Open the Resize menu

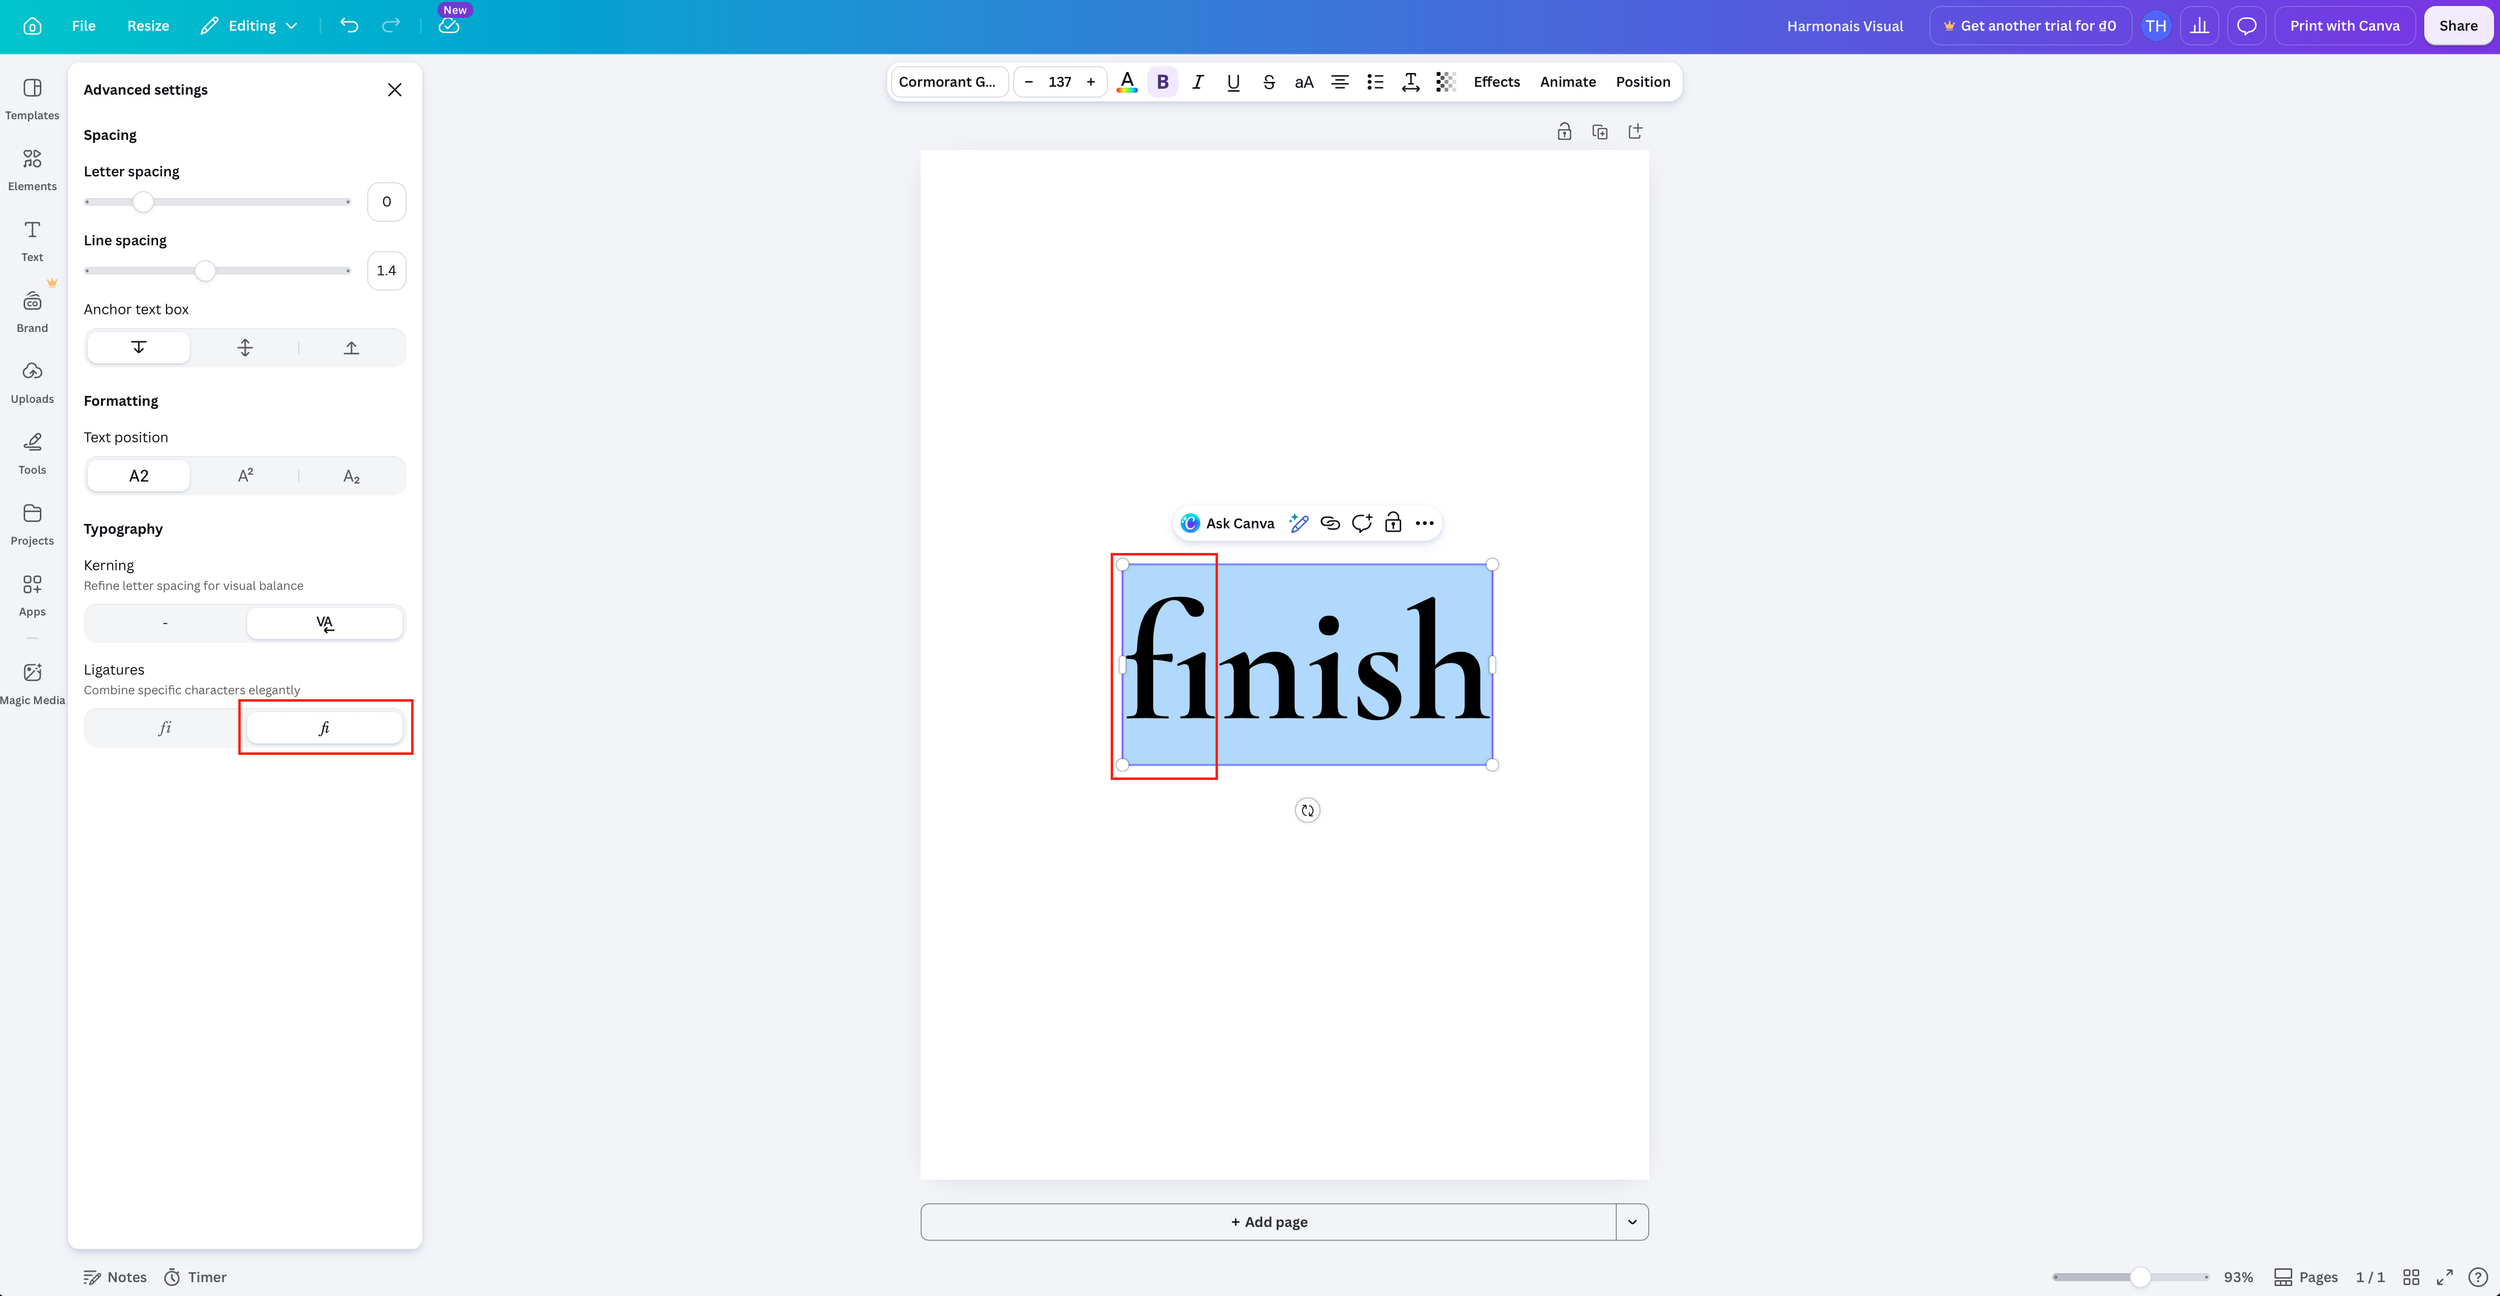(x=148, y=26)
